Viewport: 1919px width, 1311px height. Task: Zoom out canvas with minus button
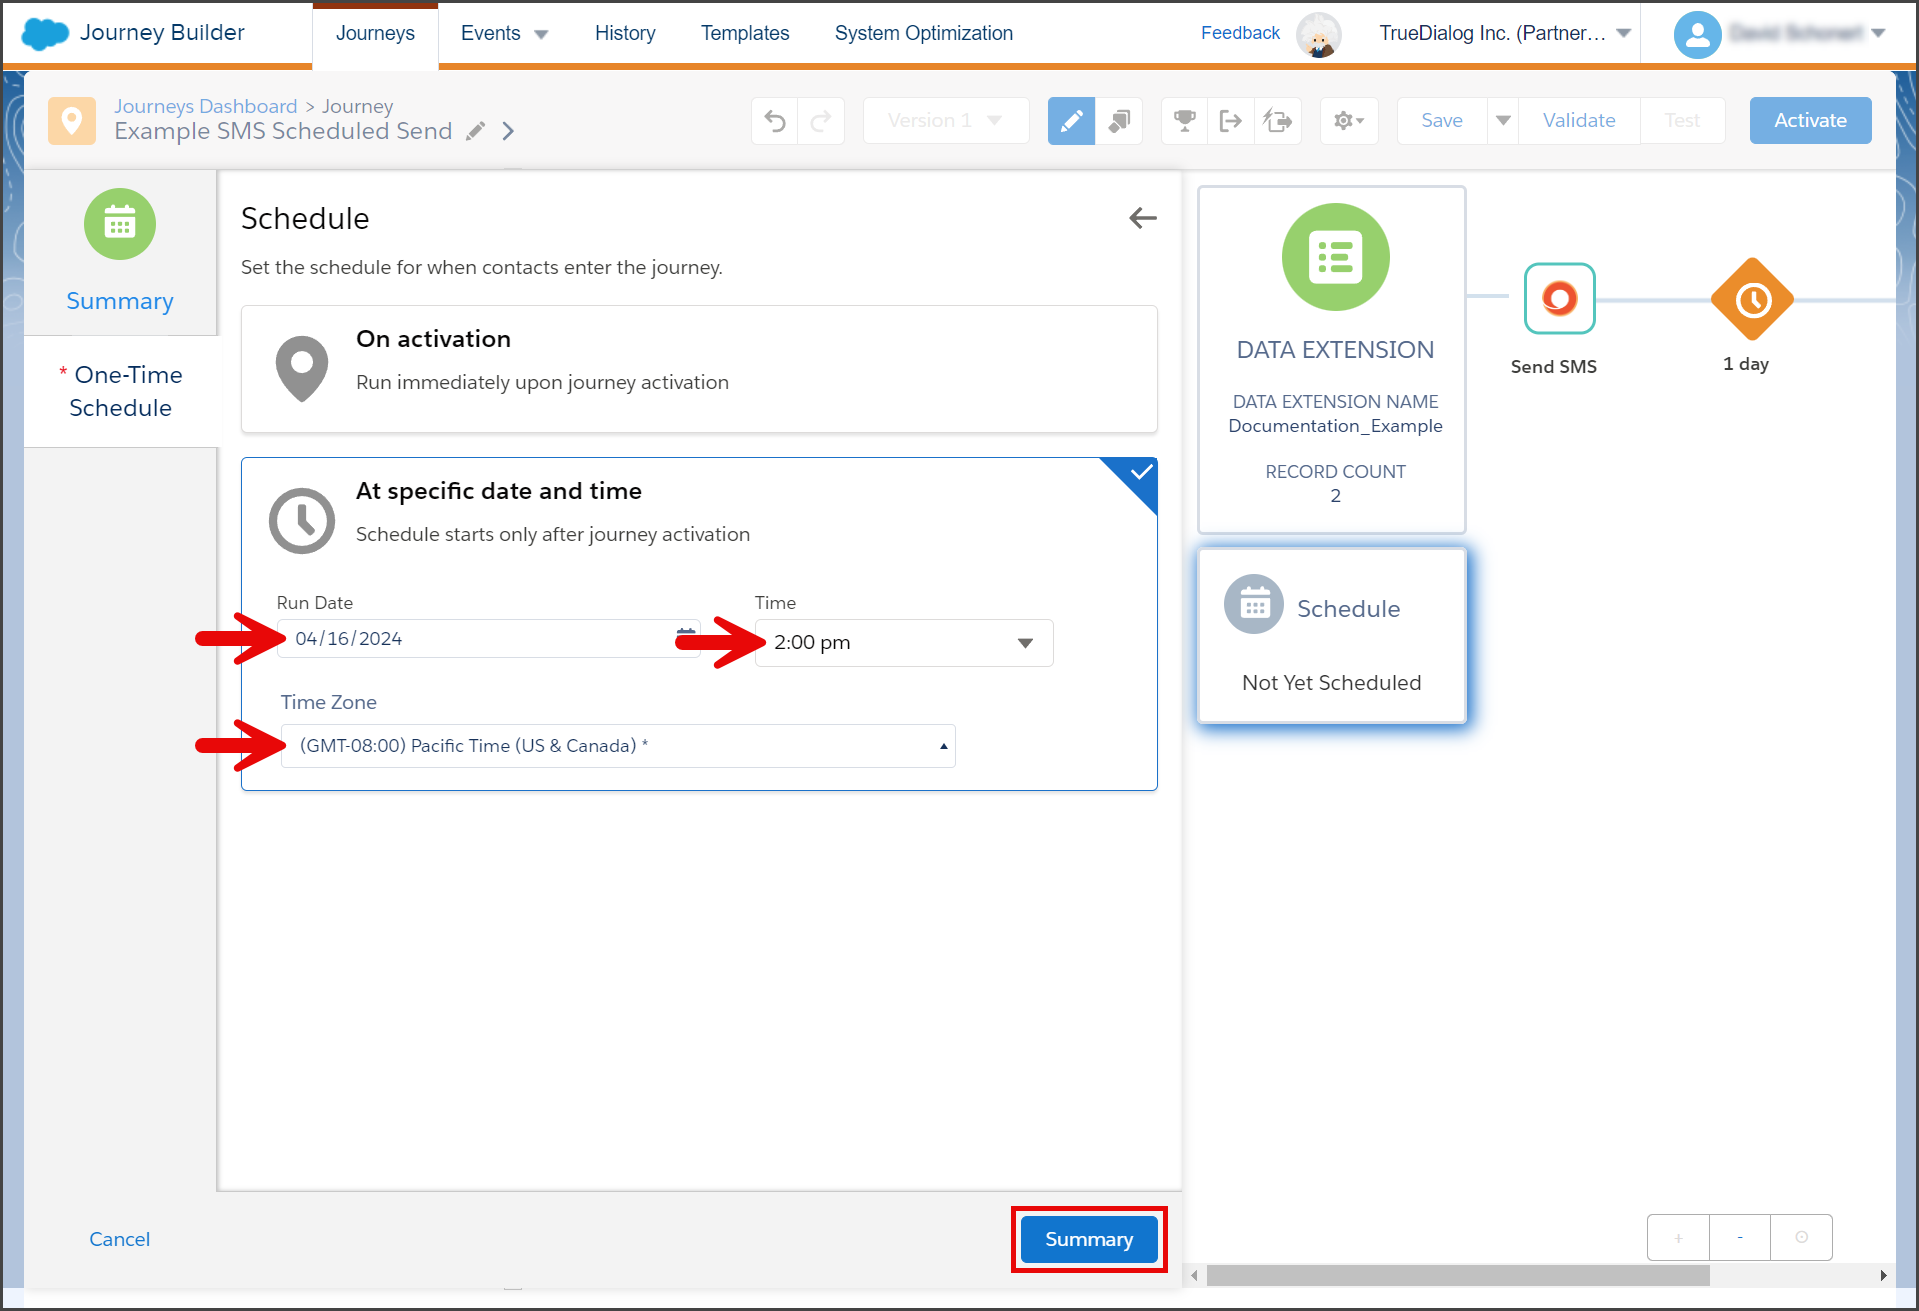tap(1740, 1238)
